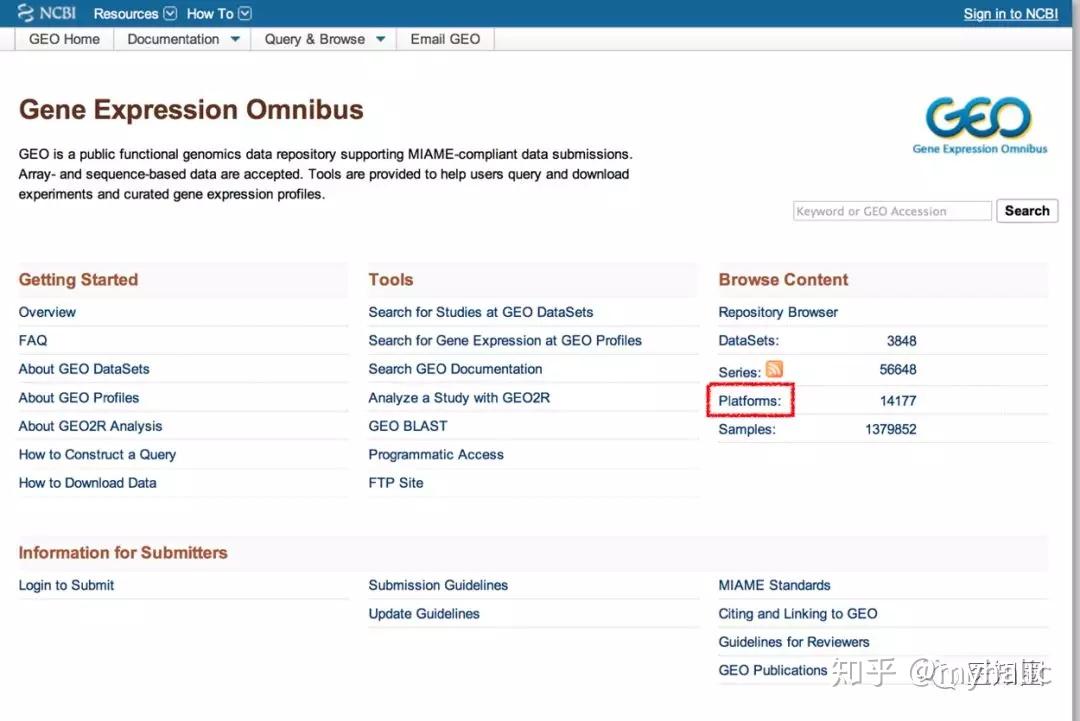The height and width of the screenshot is (721, 1080).
Task: Open the Overview link
Action: [47, 312]
